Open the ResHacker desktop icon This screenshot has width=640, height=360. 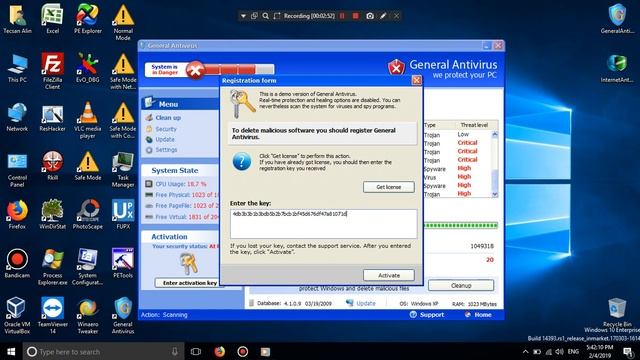pos(52,117)
